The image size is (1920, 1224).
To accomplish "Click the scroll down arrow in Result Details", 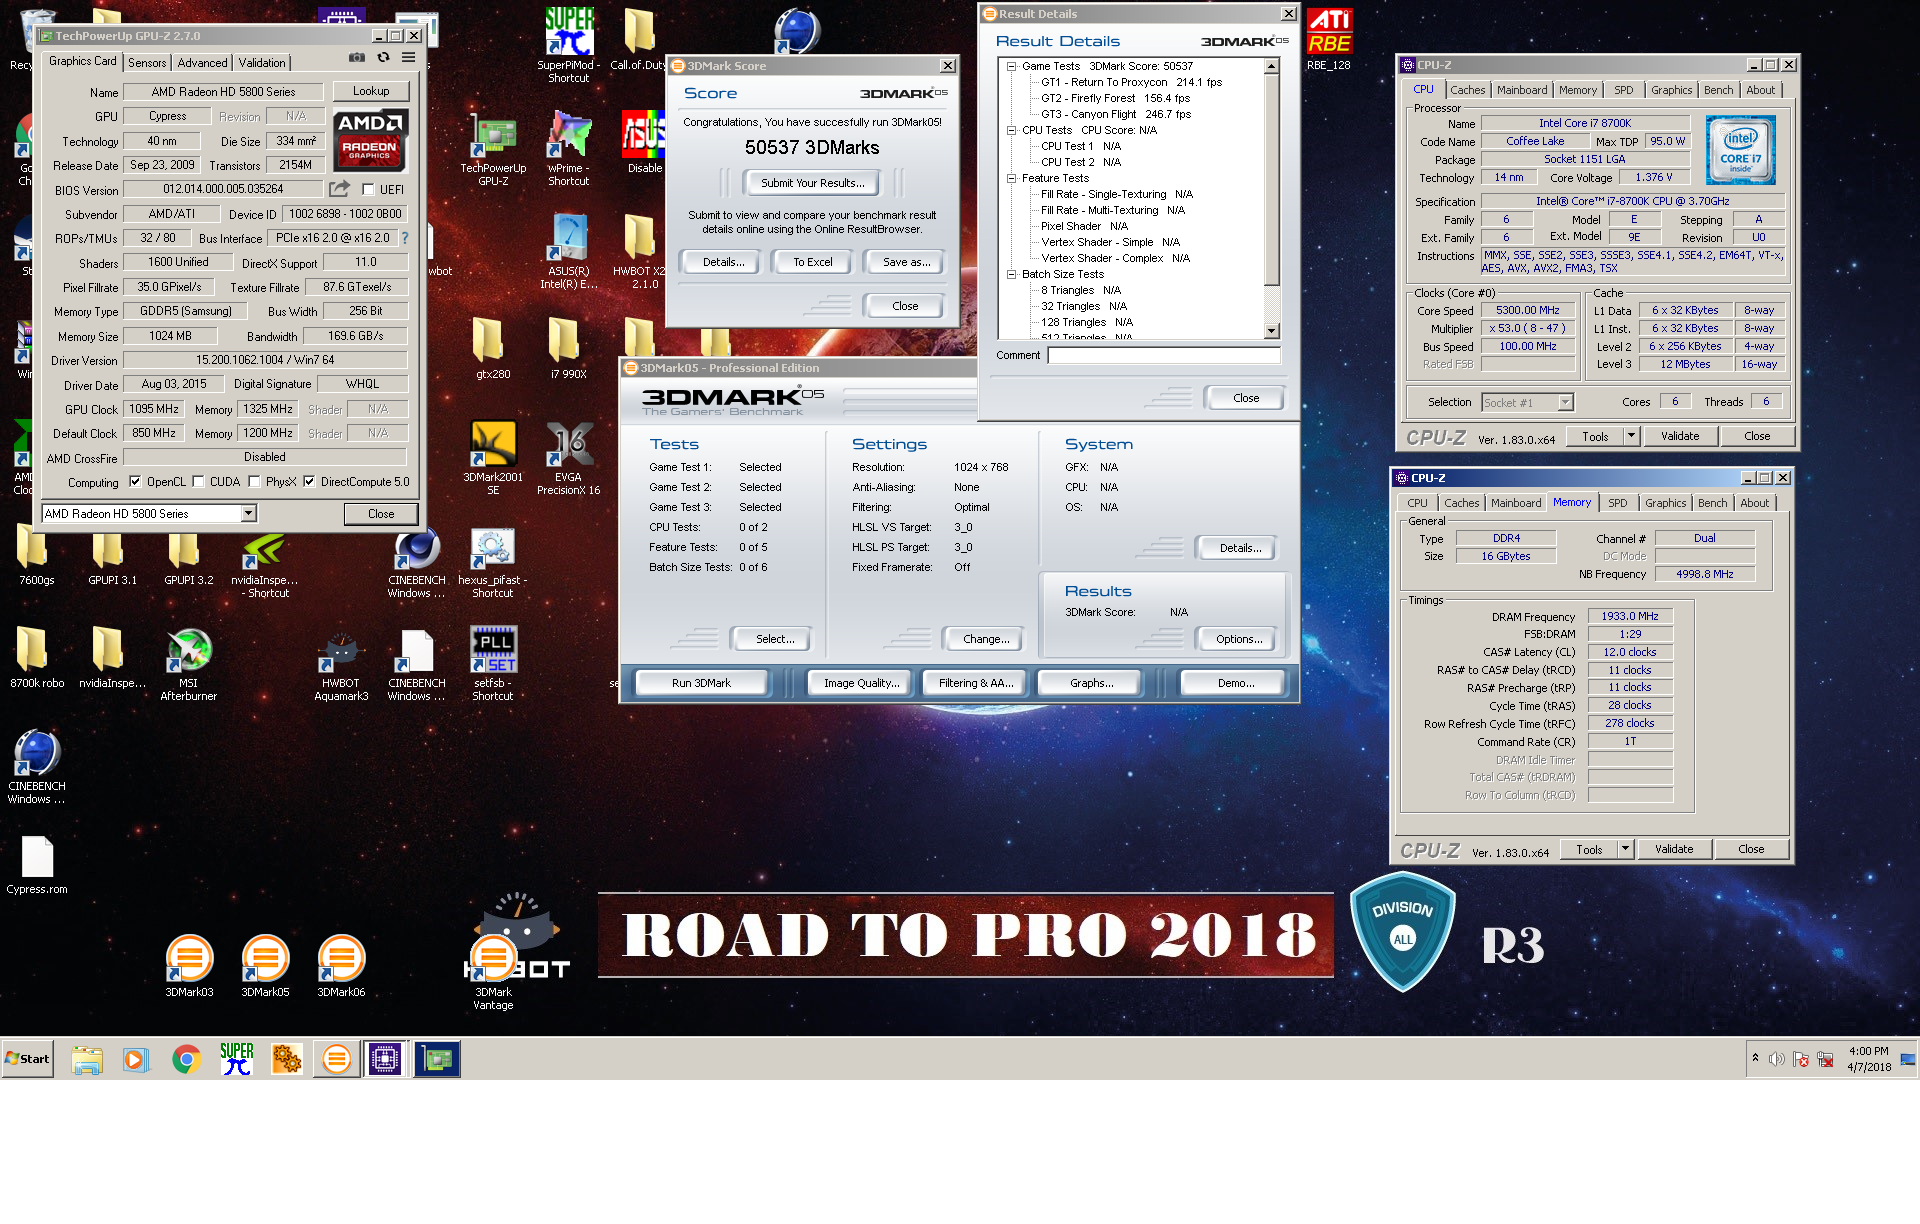I will coord(1272,331).
